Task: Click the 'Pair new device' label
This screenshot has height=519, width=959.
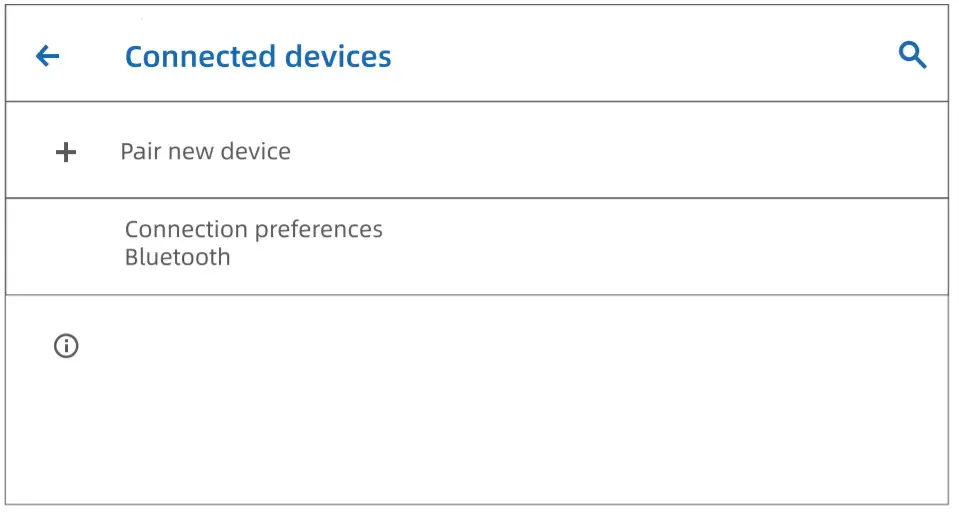Action: click(x=205, y=152)
